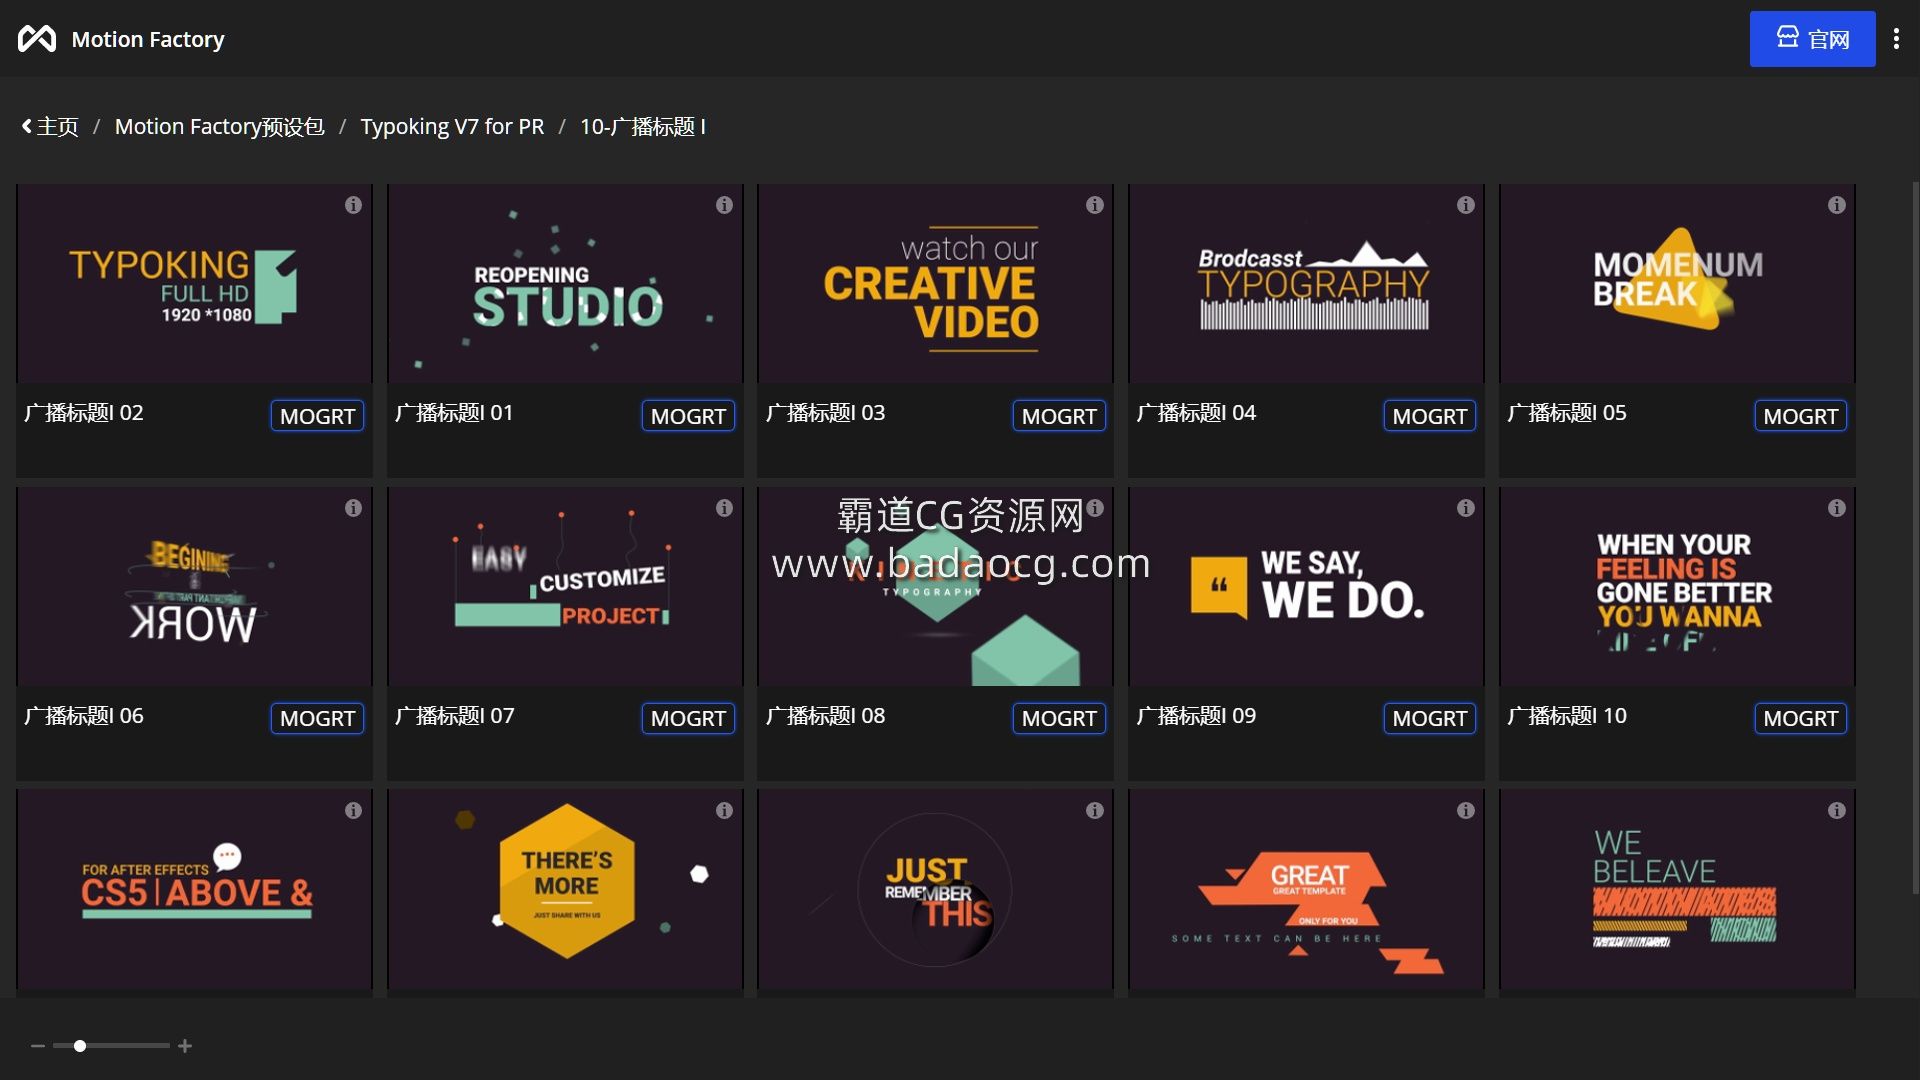Viewport: 1920px width, 1080px height.
Task: Select the CREATIVE VIDEO thumbnail
Action: [x=935, y=284]
